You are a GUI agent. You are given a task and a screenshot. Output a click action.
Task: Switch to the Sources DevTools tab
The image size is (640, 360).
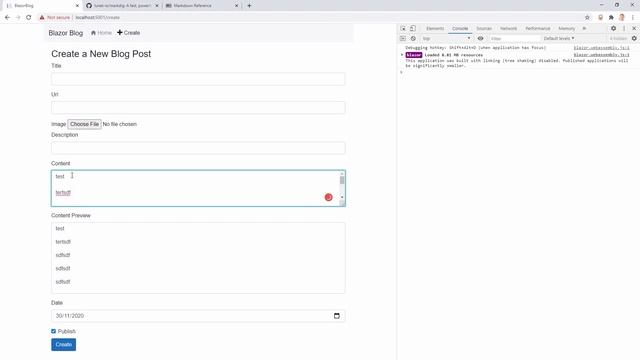pos(484,29)
